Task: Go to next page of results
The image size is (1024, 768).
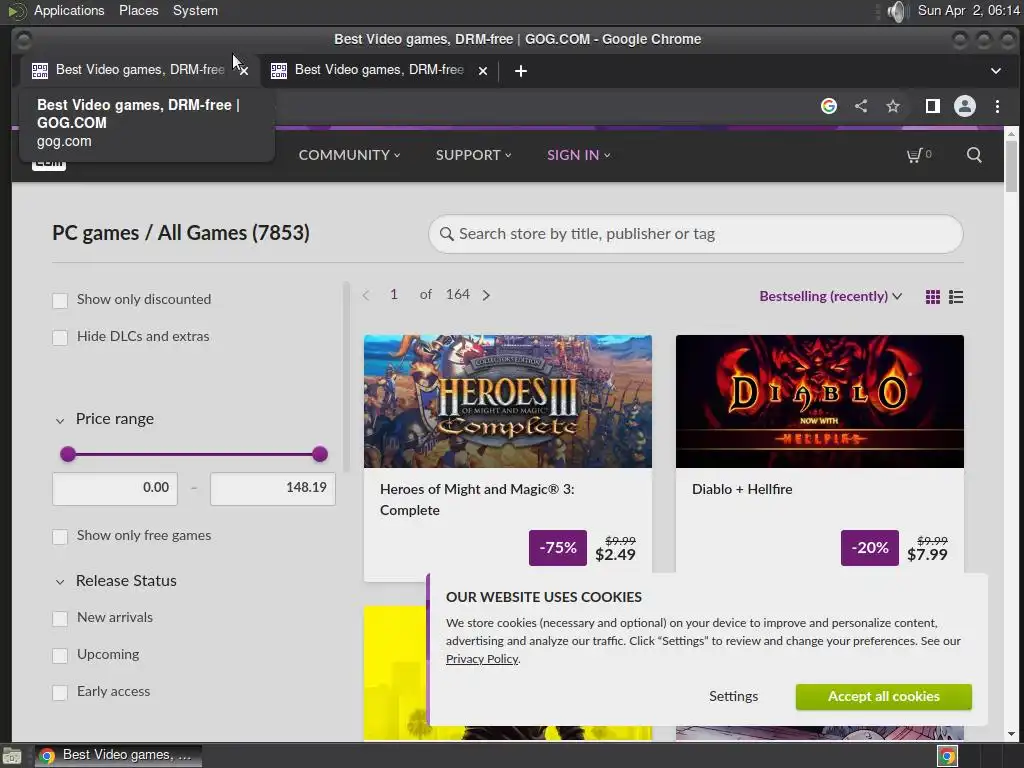Action: (486, 295)
